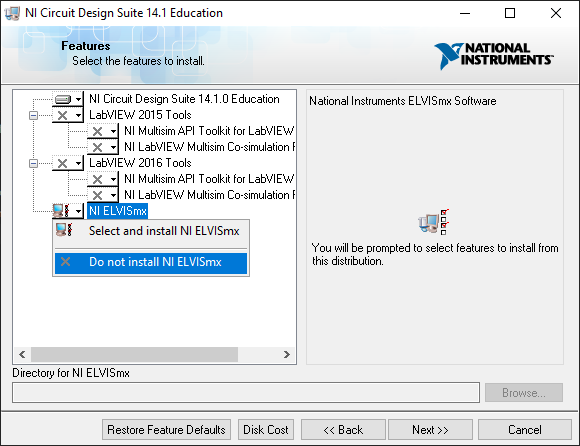Screen dimensions: 580x446
Task: Open NI Circuit Design Suite 14.1.0 install-state dropdown
Action: (x=68, y=99)
